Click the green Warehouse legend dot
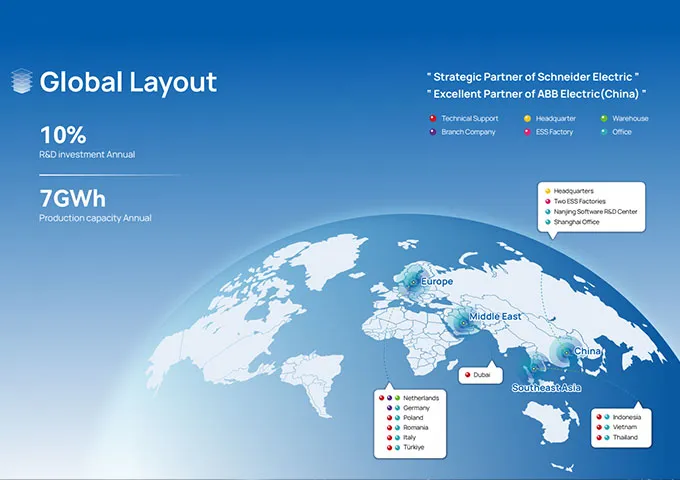Screen dimensions: 680x480 604,118
